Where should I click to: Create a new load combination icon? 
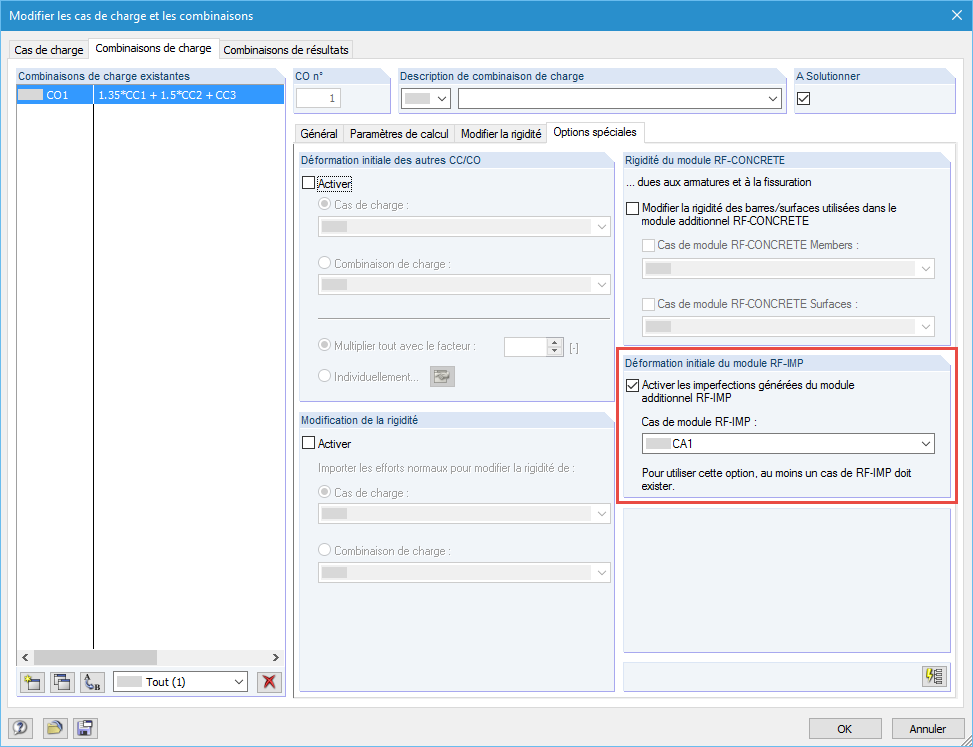click(x=32, y=682)
